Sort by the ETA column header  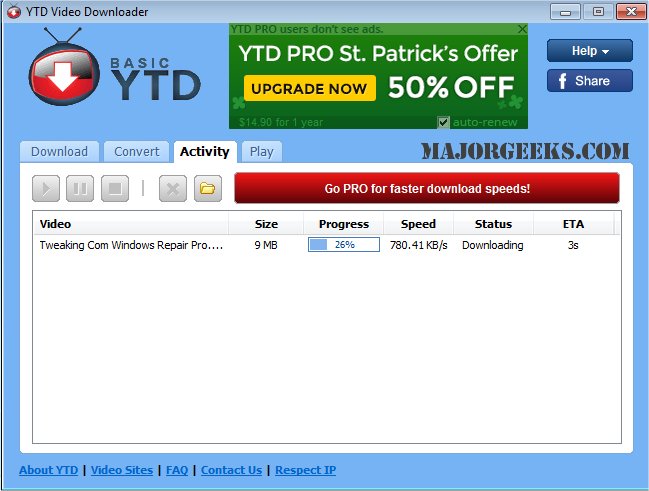(x=573, y=224)
